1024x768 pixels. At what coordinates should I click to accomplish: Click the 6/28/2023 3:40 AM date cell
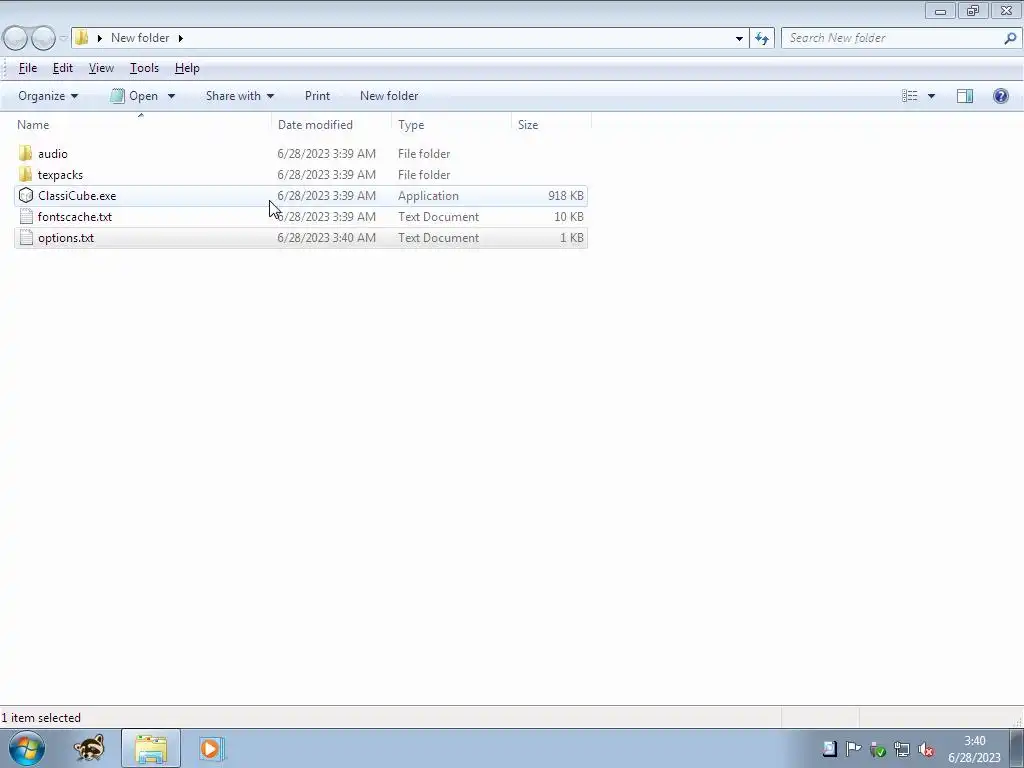(327, 238)
